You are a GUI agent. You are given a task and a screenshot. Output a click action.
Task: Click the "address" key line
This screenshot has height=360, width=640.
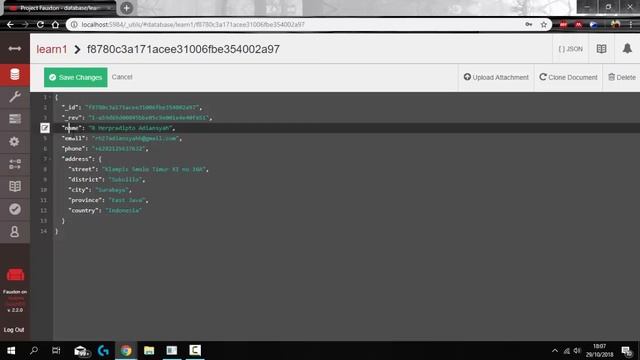78,159
